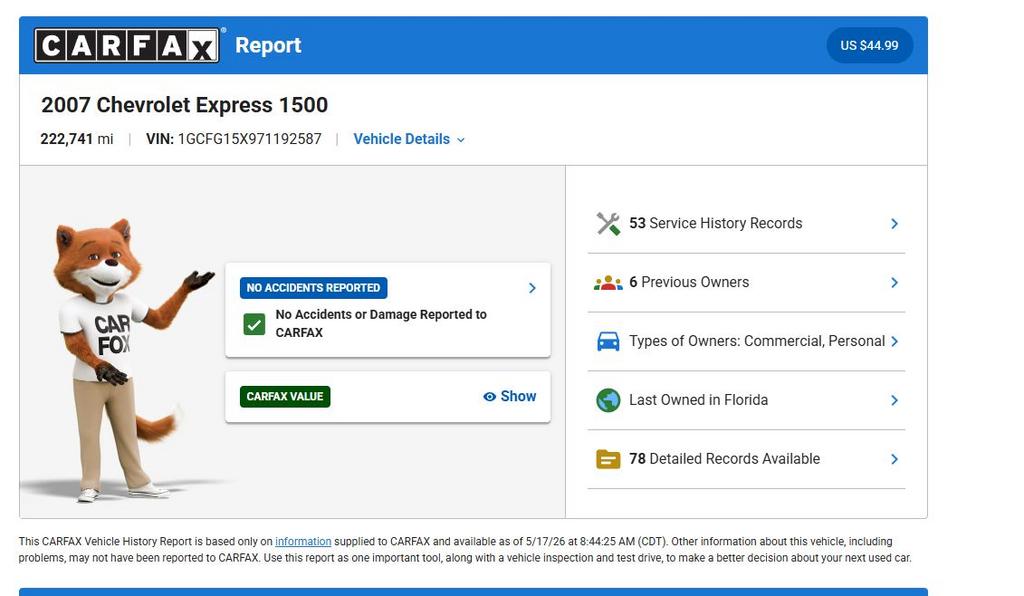Click the Report heading text
This screenshot has width=1024, height=596.
pyautogui.click(x=268, y=45)
